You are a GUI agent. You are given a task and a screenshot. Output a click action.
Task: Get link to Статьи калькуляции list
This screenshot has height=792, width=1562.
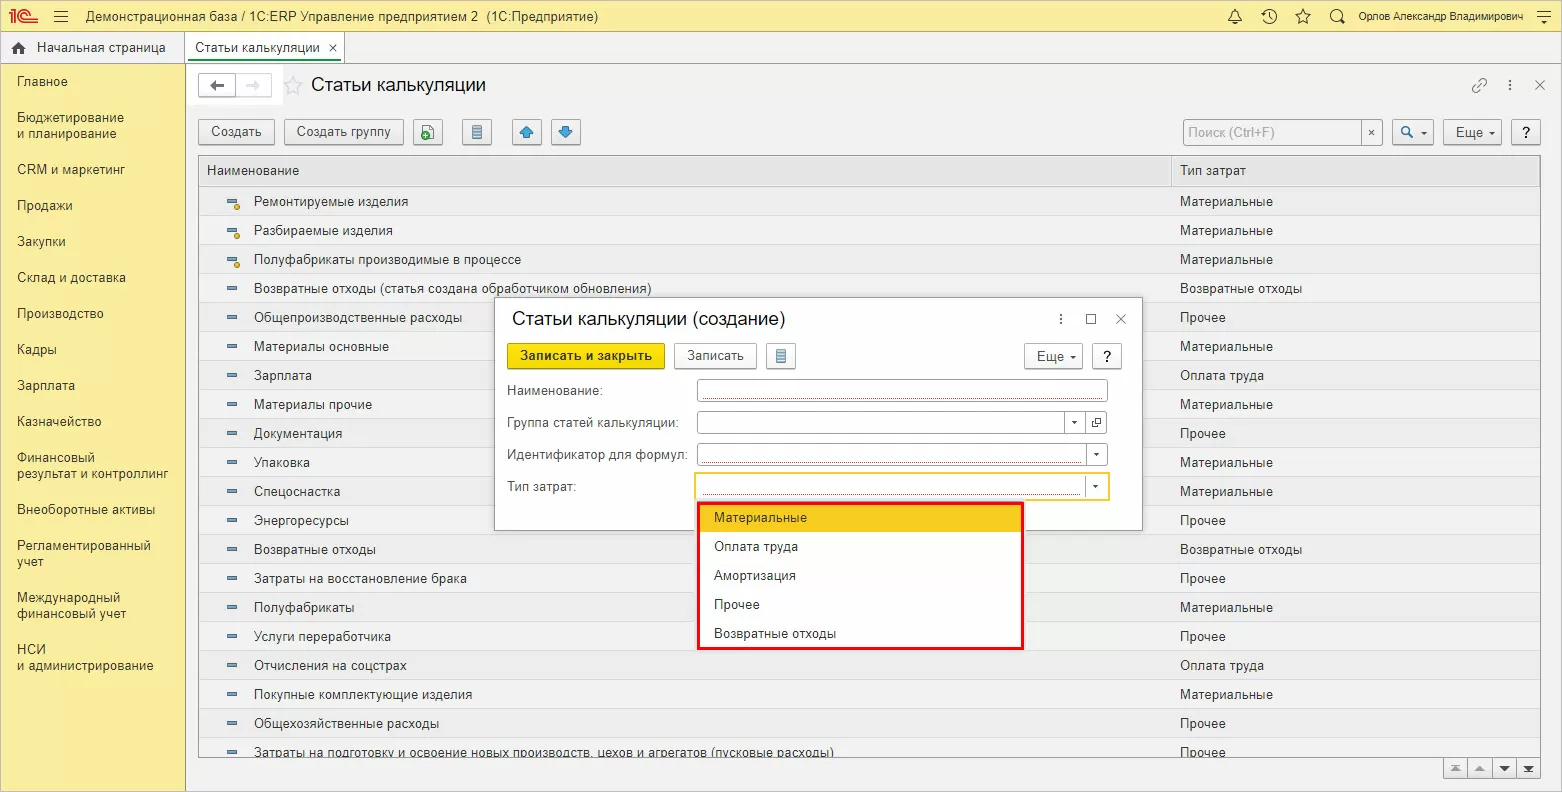[1479, 86]
